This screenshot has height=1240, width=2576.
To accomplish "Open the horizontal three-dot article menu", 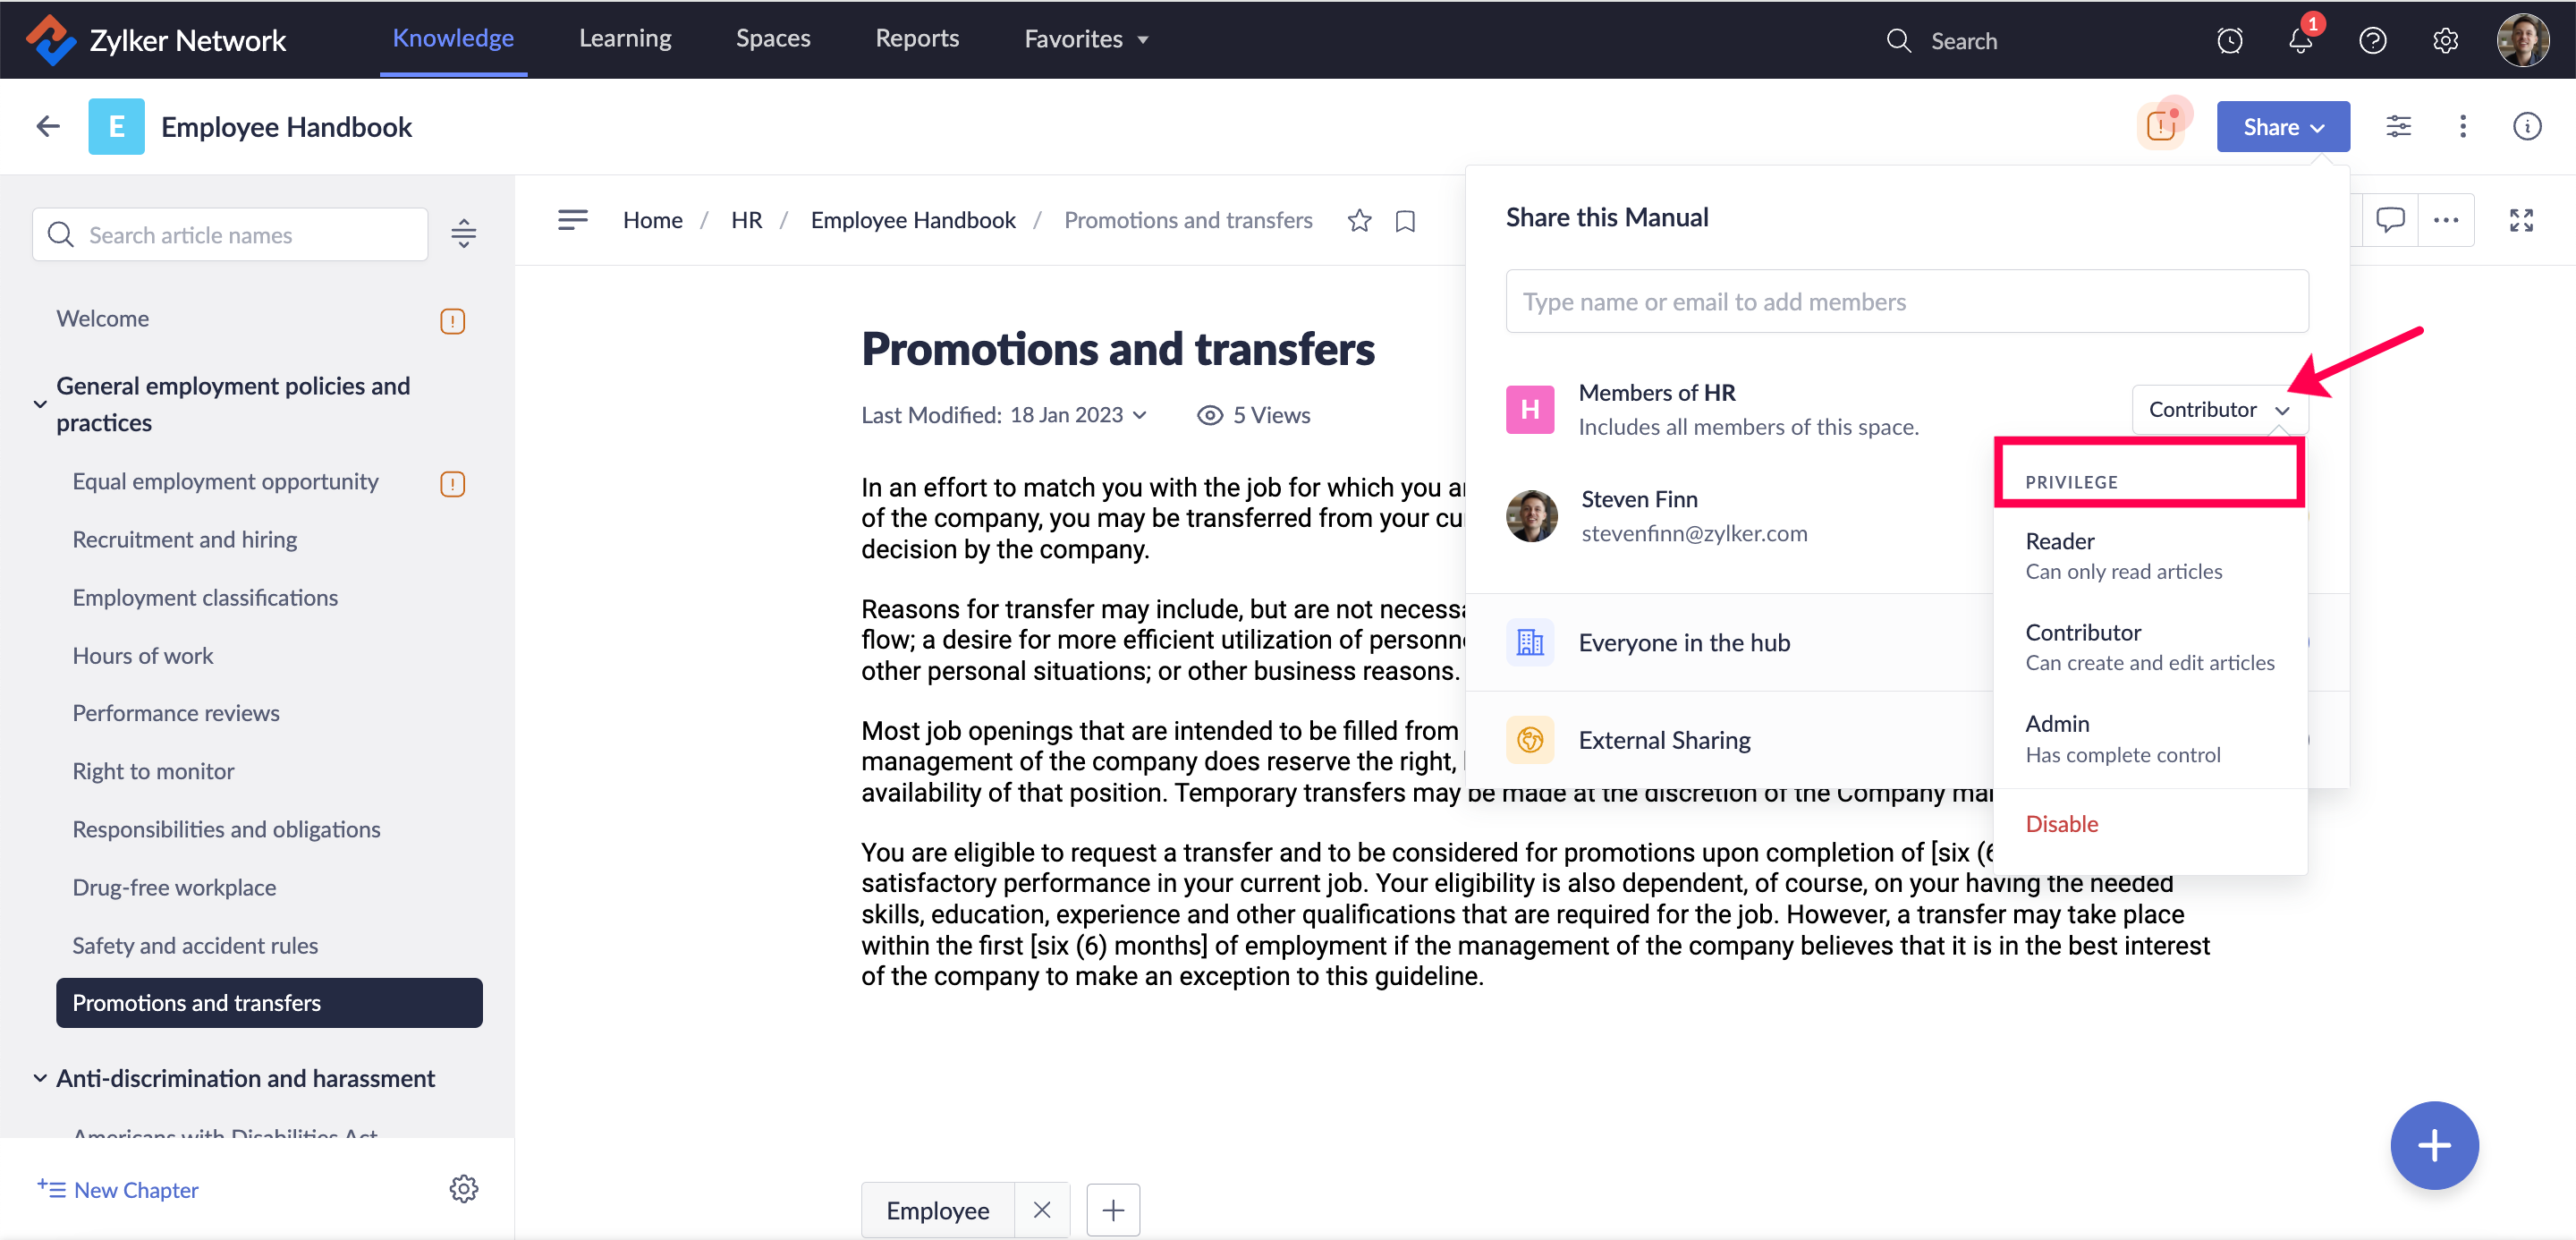I will 2446,220.
